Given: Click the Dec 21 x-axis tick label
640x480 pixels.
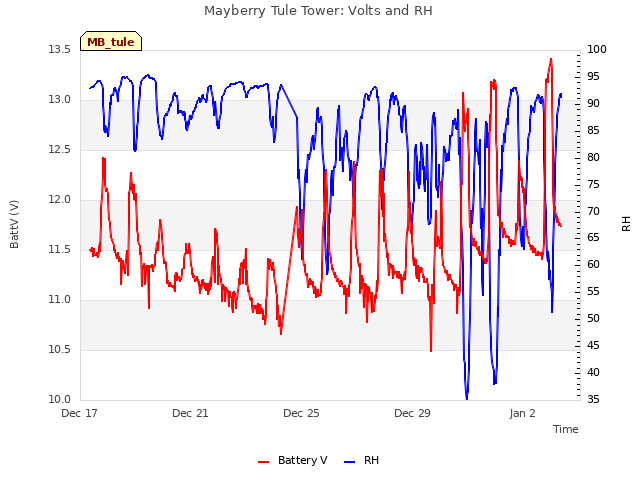Looking at the screenshot, I should [190, 413].
